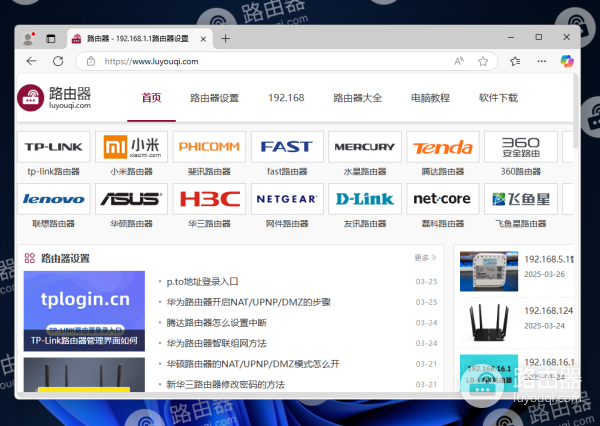
Task: Open the profile avatar icon
Action: tap(28, 39)
